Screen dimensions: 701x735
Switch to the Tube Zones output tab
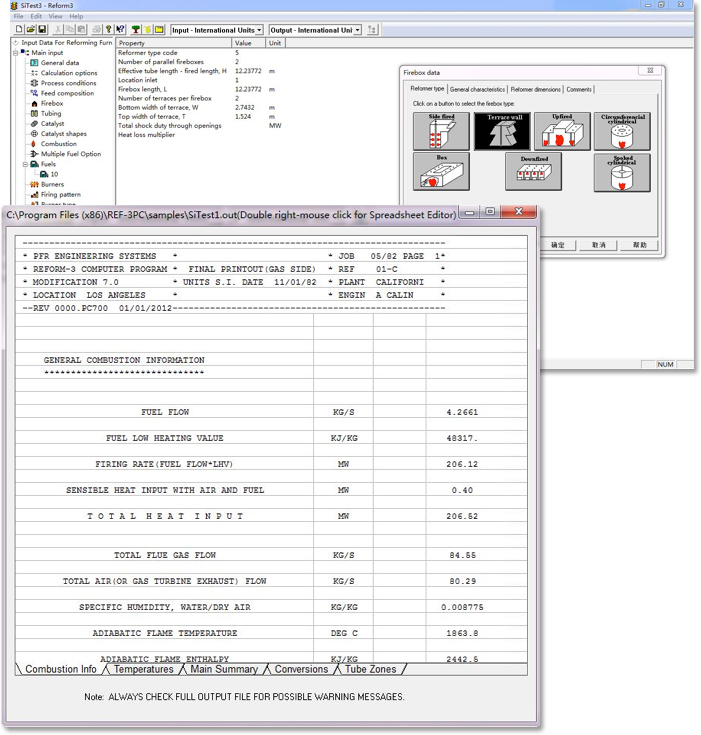370,669
